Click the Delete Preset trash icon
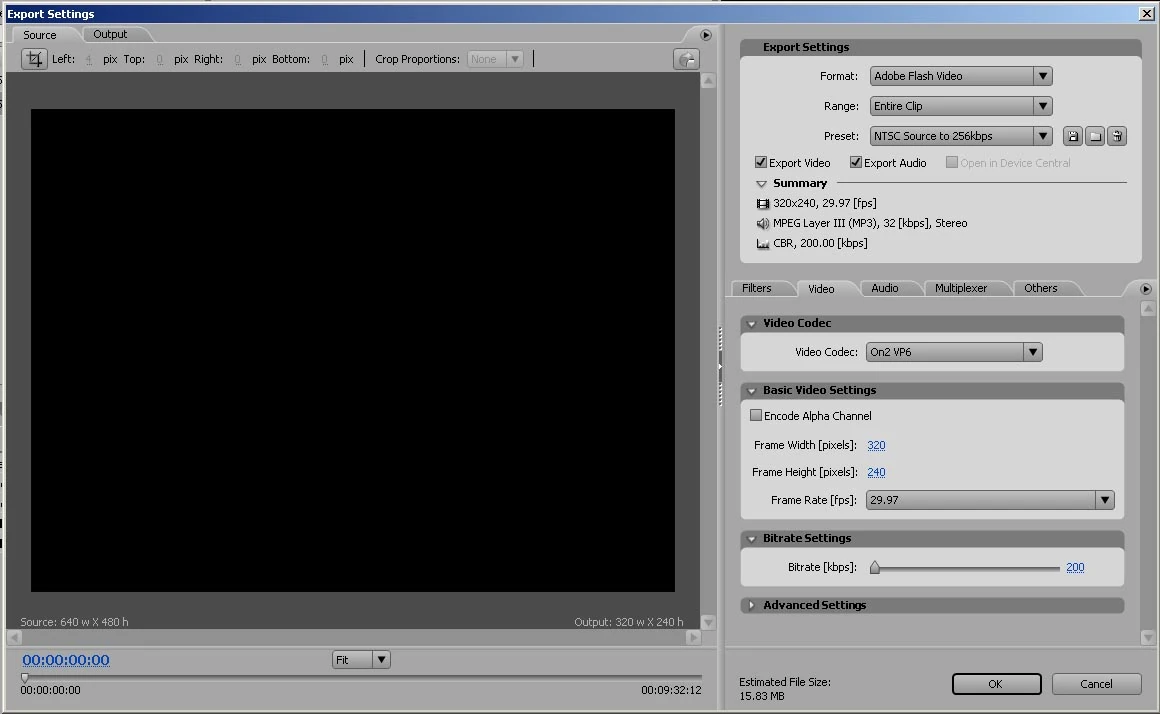This screenshot has width=1160, height=714. tap(1118, 137)
